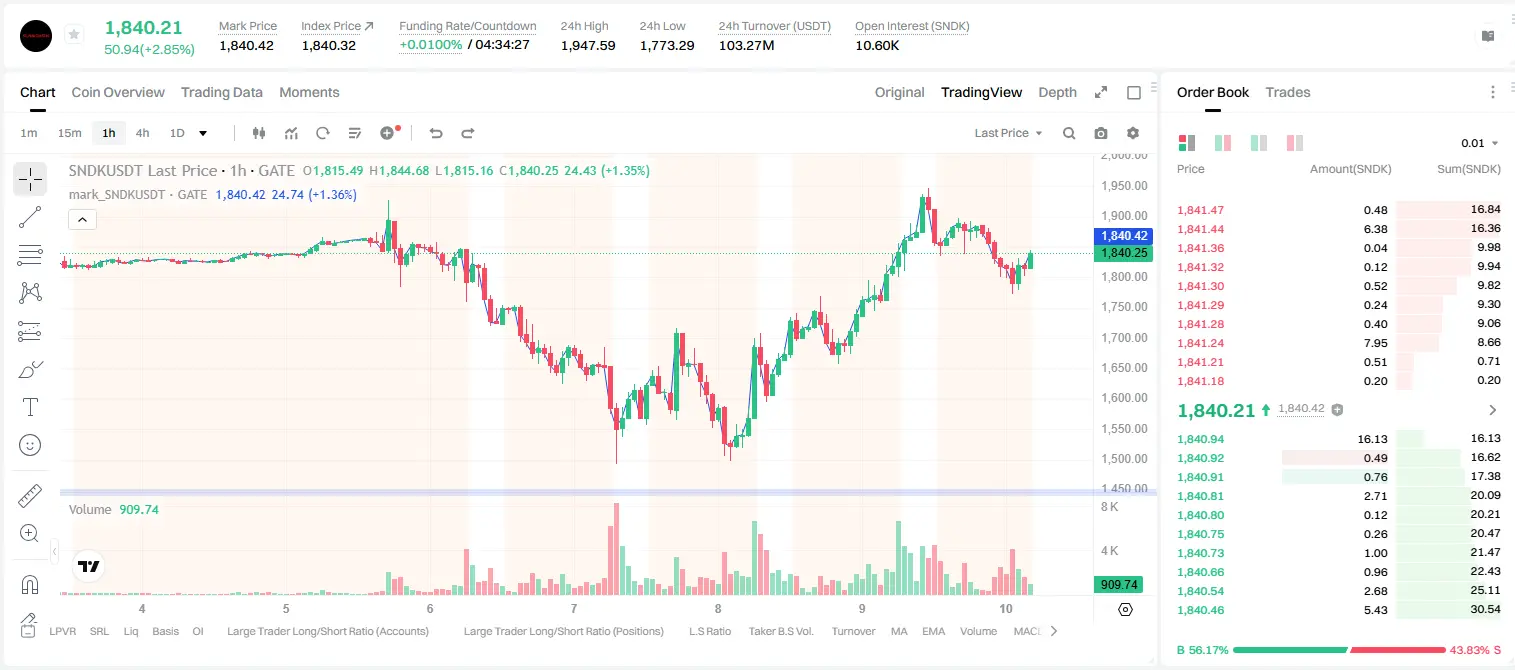Select the ruler measure tool

tap(30, 496)
